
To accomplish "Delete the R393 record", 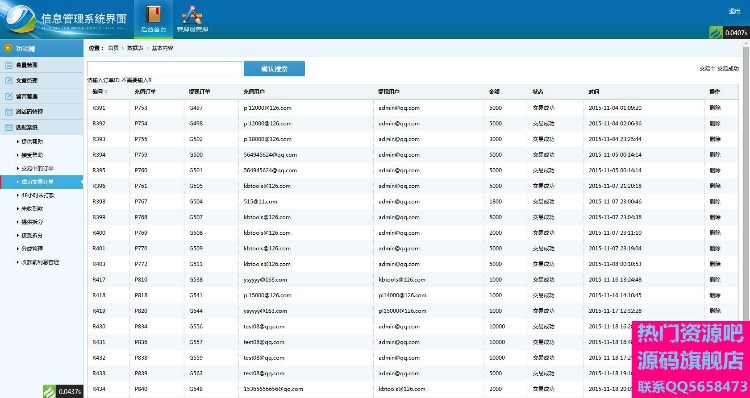I will click(715, 139).
